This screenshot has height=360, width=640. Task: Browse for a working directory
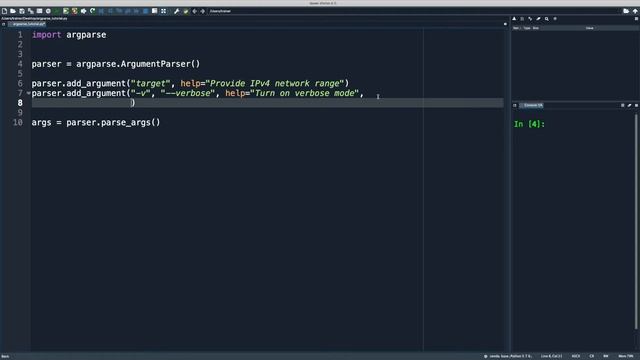(x=626, y=11)
